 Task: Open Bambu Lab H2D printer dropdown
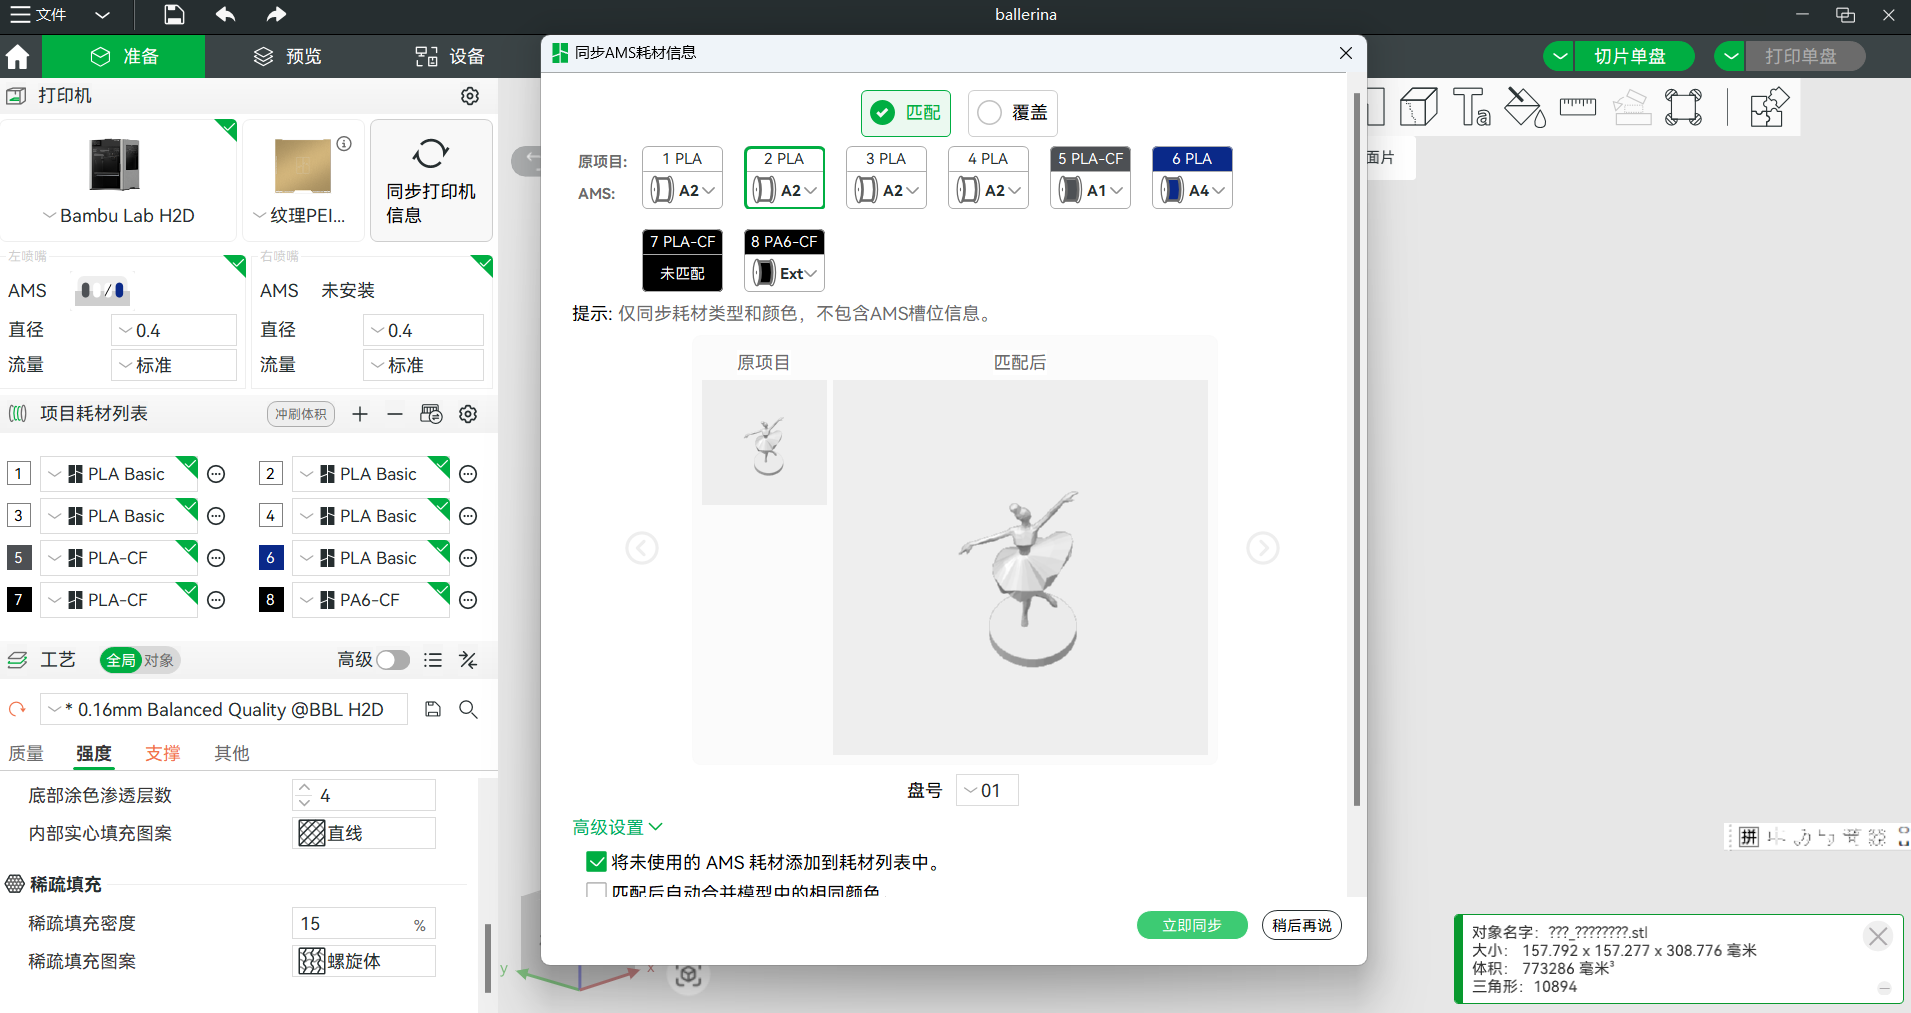tap(119, 215)
